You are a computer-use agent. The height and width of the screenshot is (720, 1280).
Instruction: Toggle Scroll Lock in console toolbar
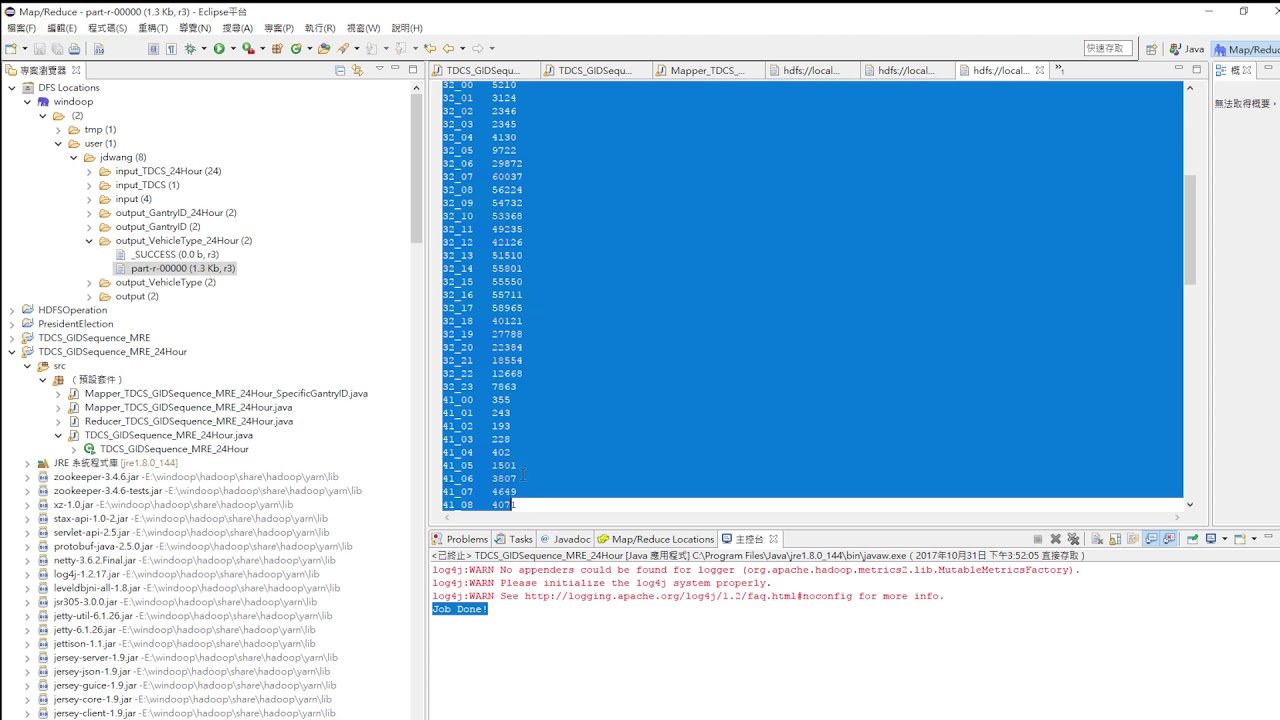1115,539
